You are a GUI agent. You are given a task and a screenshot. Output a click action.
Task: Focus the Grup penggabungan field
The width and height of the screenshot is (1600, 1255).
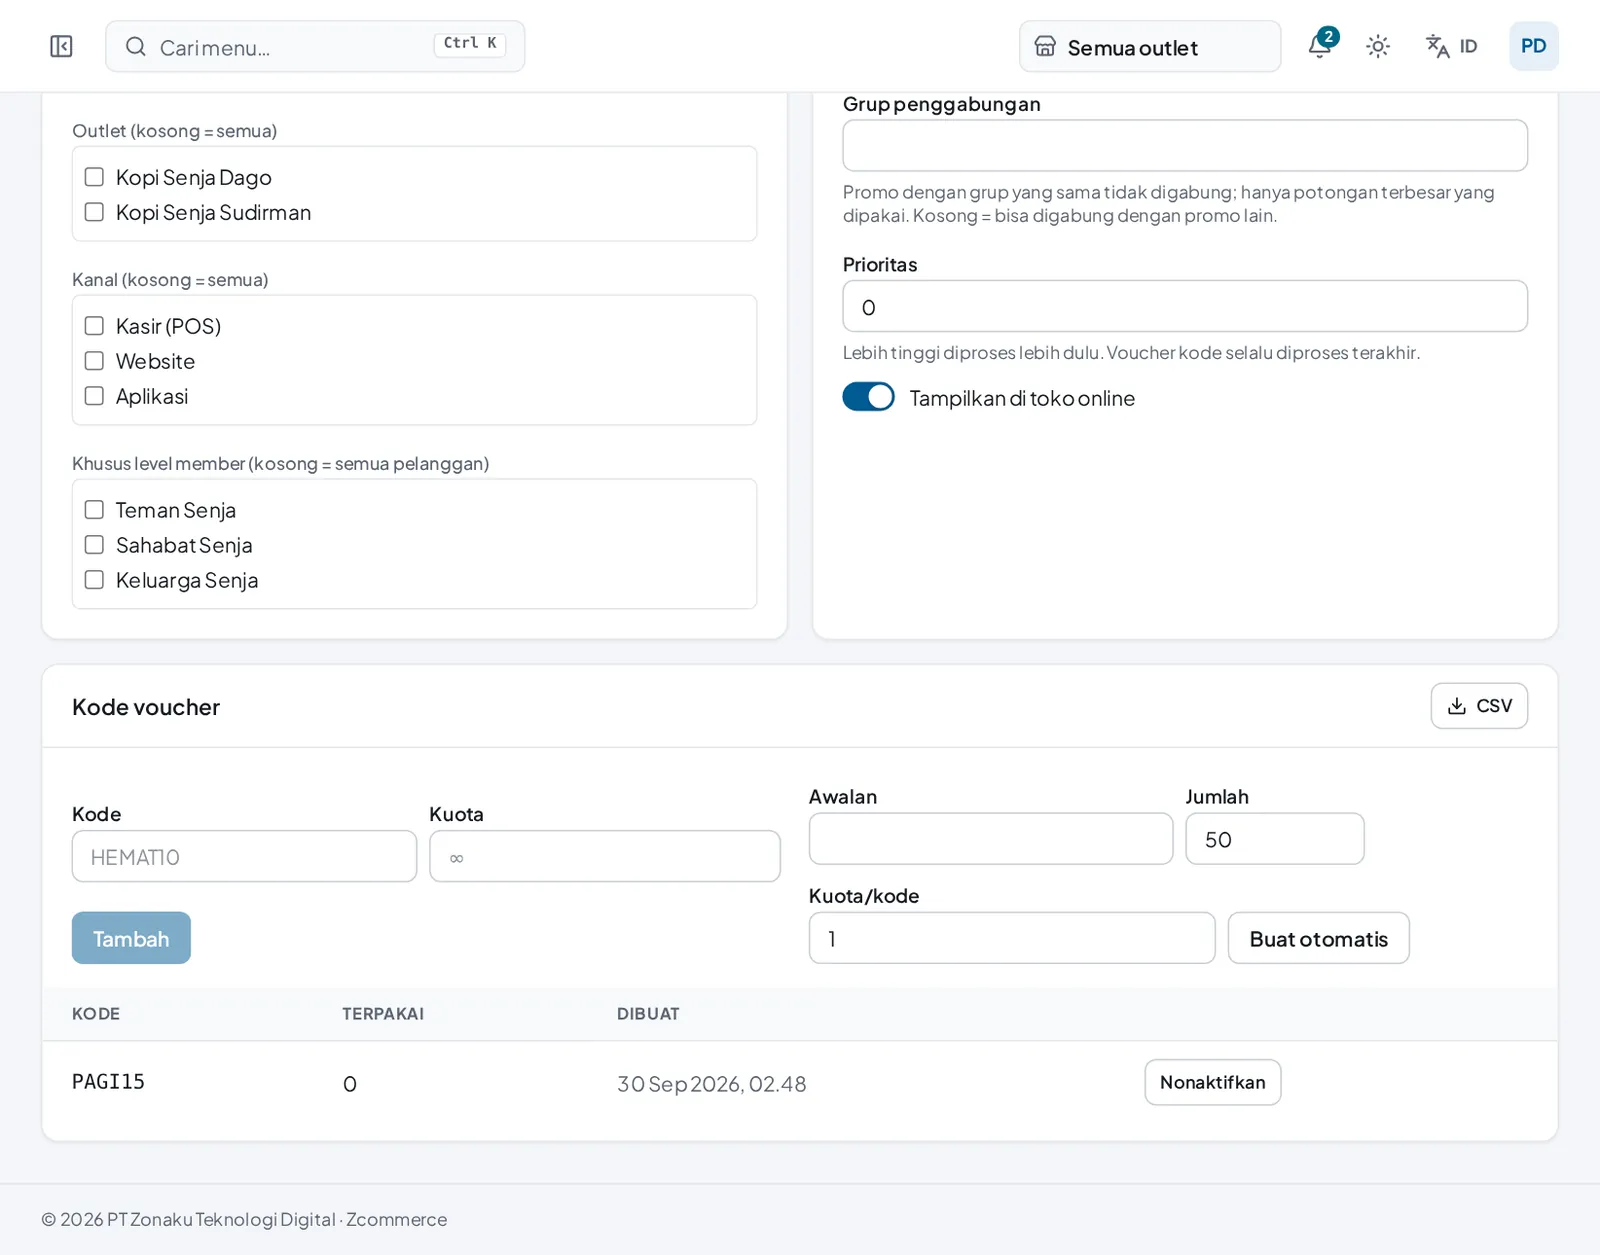tap(1185, 146)
